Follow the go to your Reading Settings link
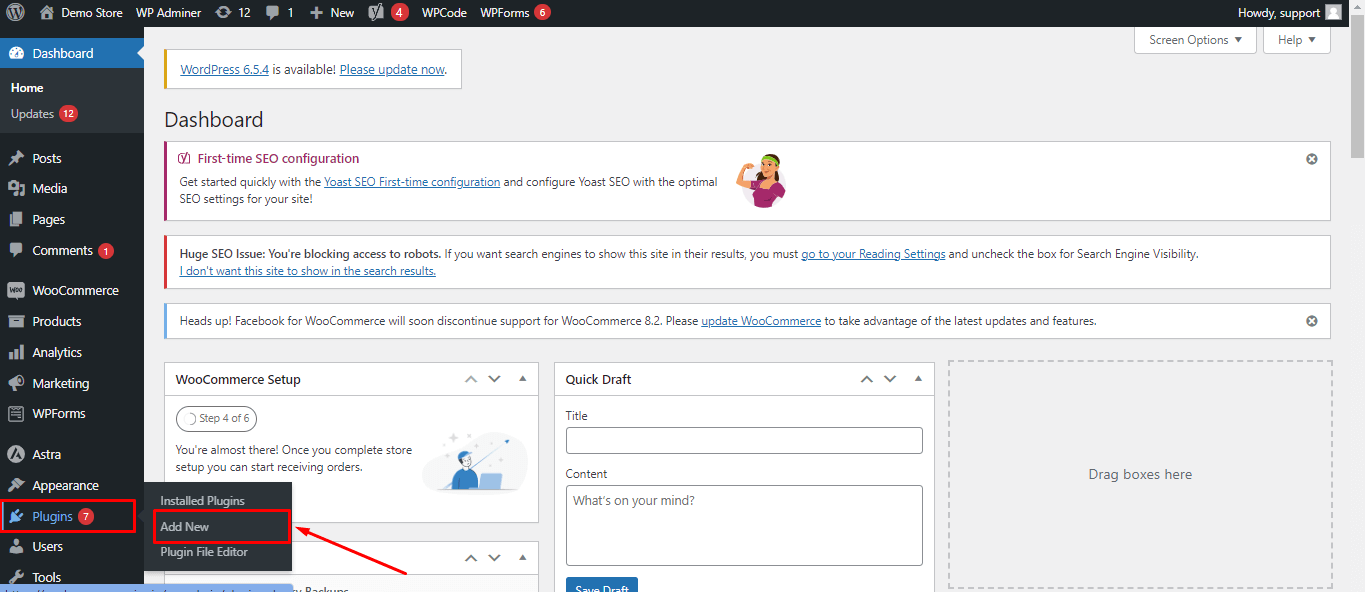Image resolution: width=1365 pixels, height=592 pixels. 873,254
